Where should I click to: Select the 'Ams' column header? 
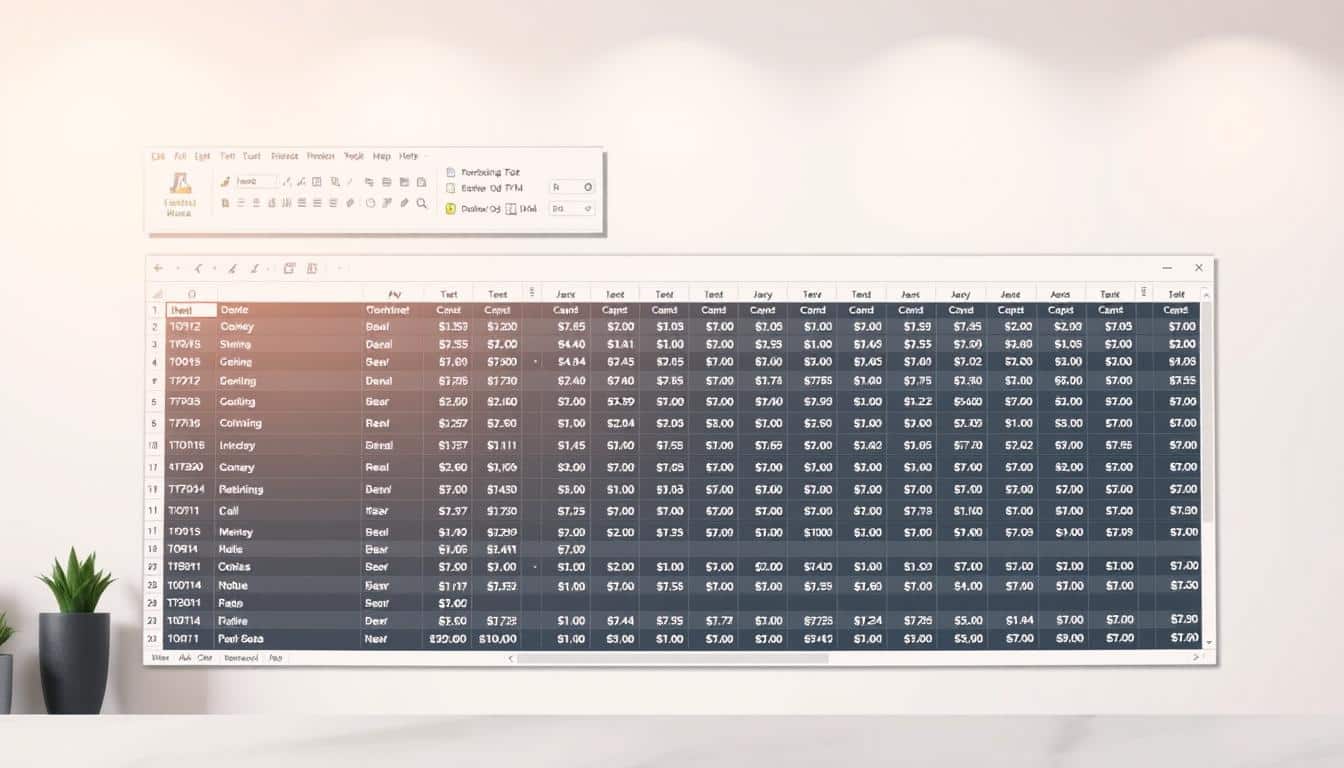coord(1060,295)
